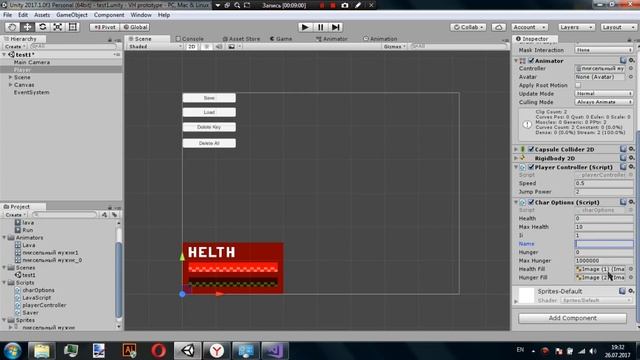
Task: Open the Component menu
Action: [109, 15]
